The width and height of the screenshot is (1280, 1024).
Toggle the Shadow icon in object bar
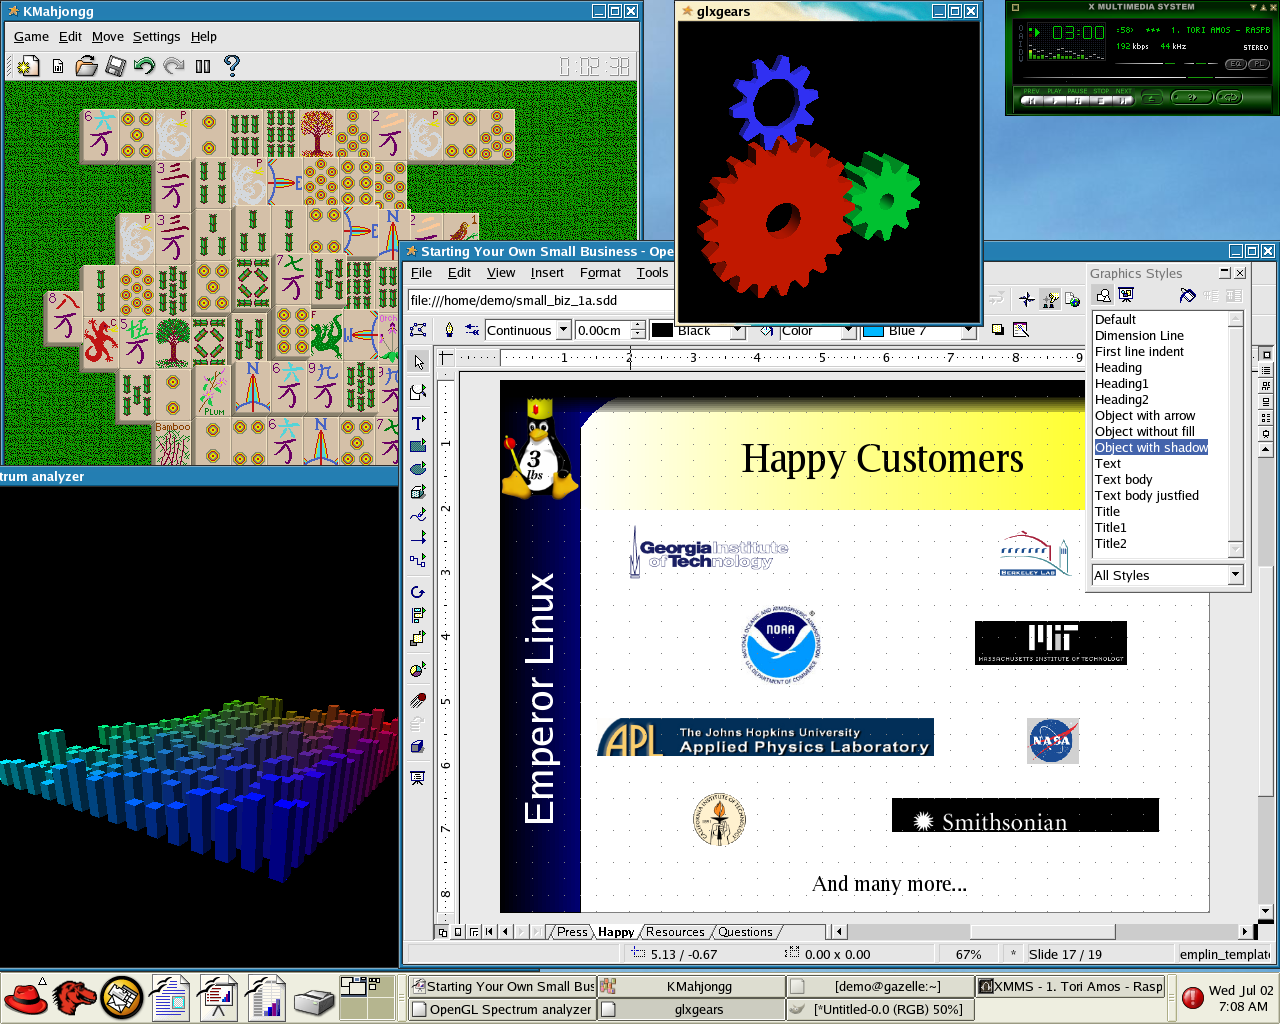coord(998,330)
